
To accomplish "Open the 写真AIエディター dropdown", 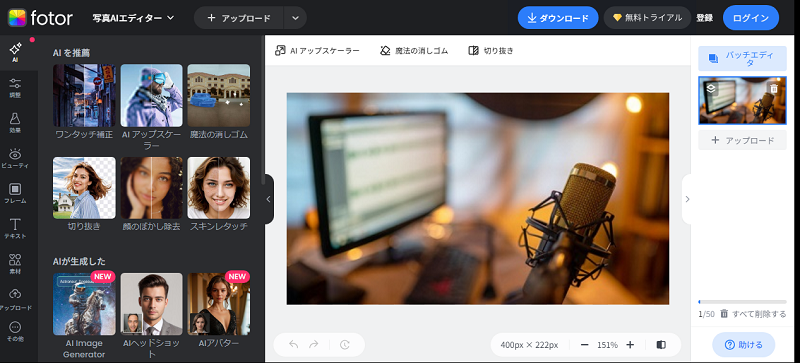I will (x=133, y=18).
